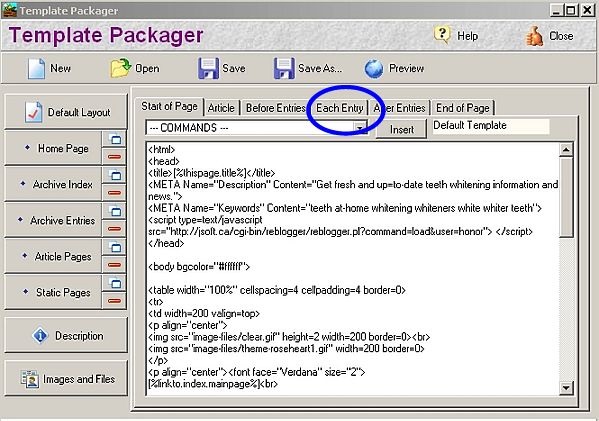This screenshot has width=599, height=421.
Task: Click the blue window icon beside Article Pages
Action: click(x=114, y=247)
